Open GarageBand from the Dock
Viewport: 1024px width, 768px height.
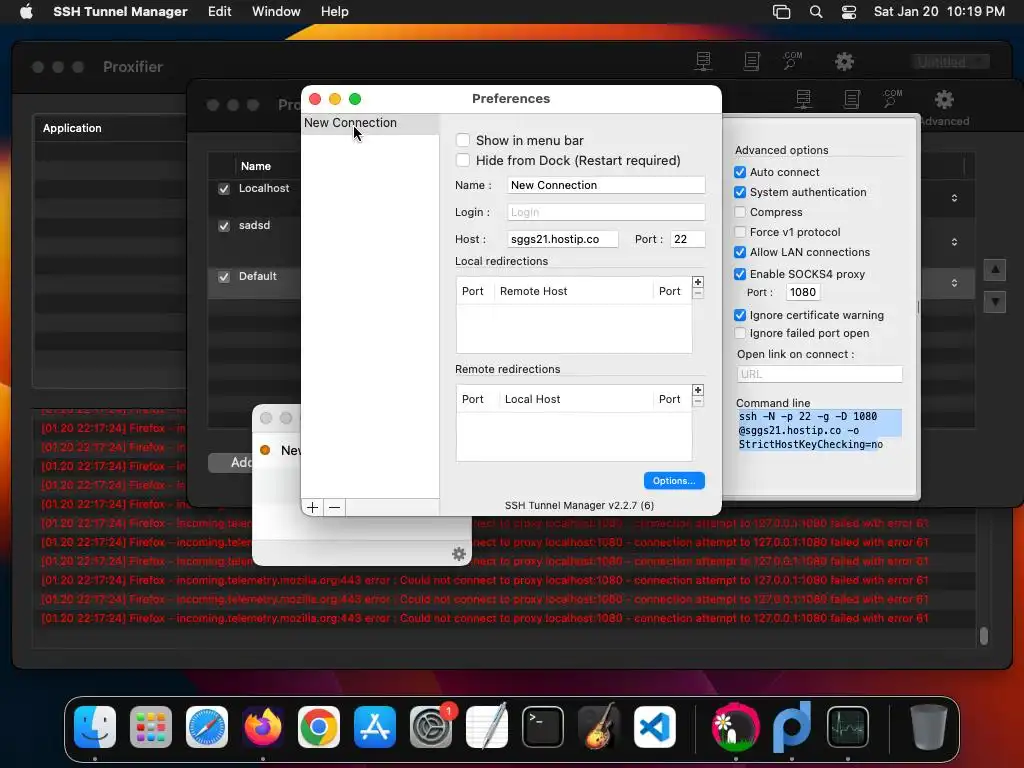click(x=599, y=727)
